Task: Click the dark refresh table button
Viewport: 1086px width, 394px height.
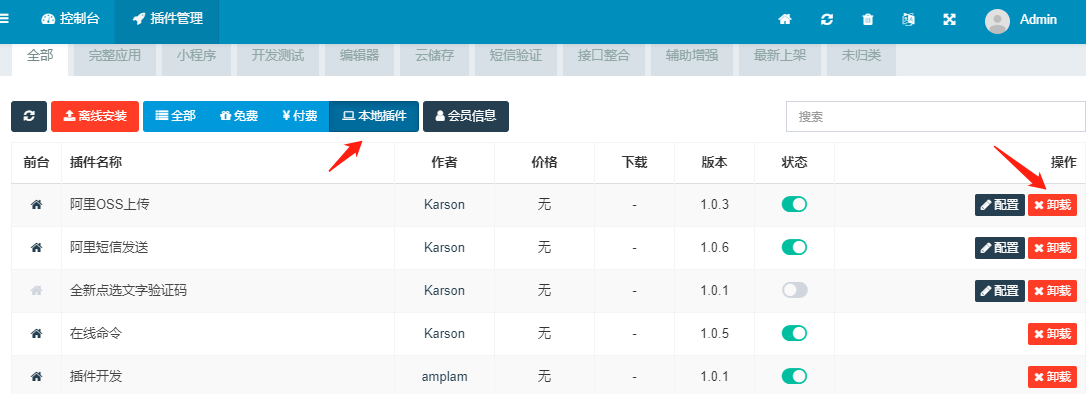Action: pyautogui.click(x=29, y=116)
